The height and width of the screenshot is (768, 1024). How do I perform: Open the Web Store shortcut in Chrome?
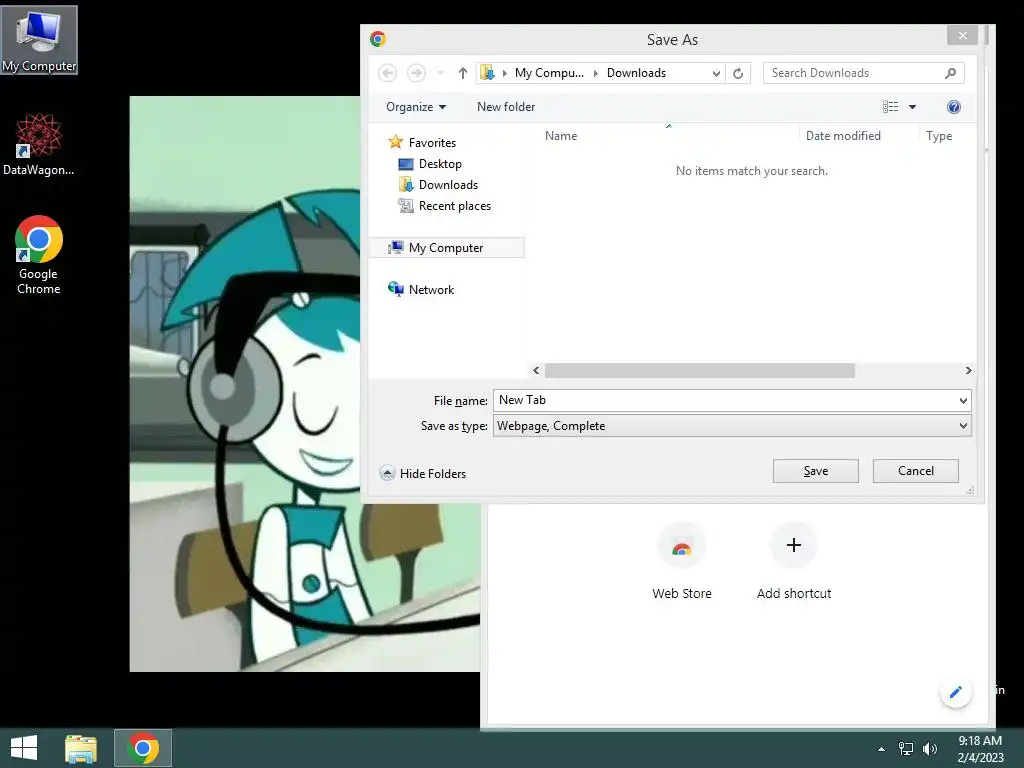[682, 562]
